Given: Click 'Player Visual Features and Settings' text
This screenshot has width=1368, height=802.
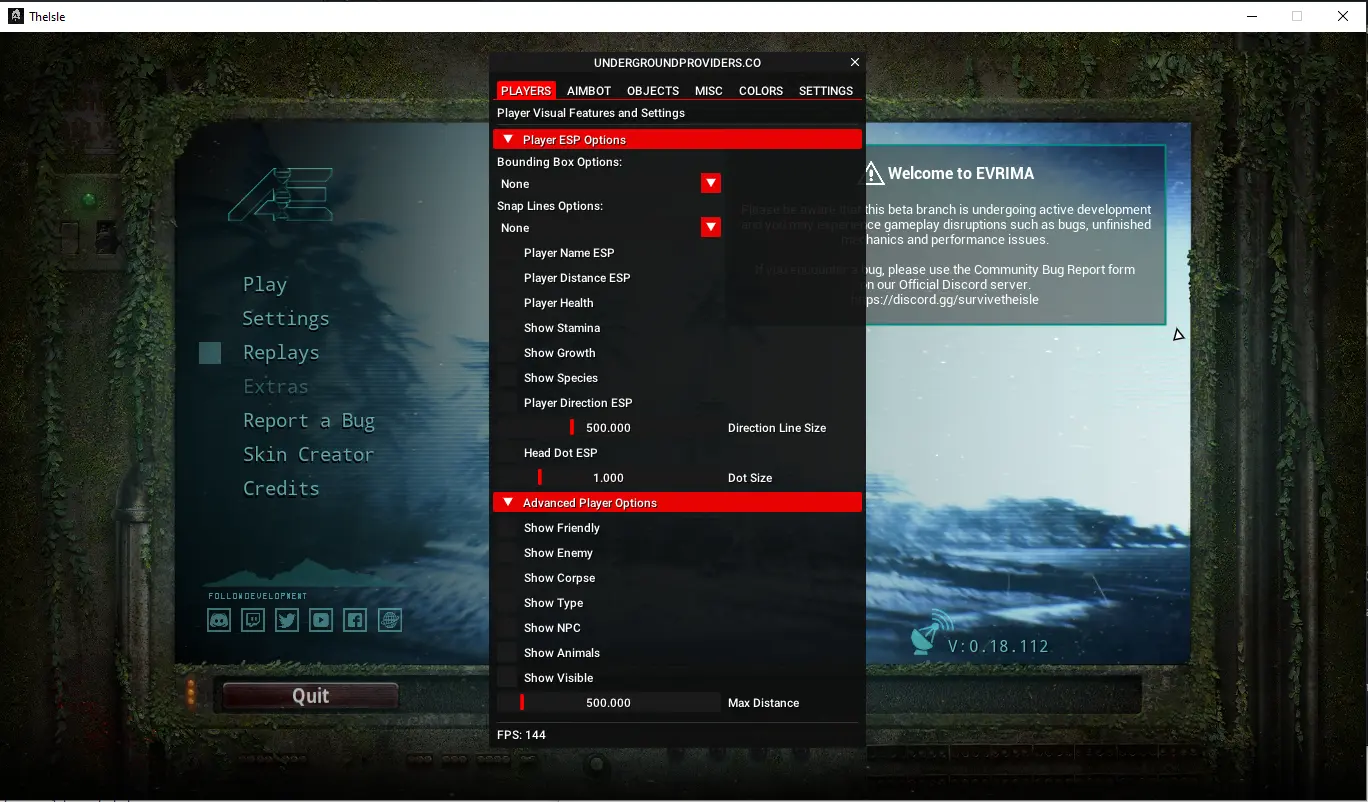Looking at the screenshot, I should point(591,113).
